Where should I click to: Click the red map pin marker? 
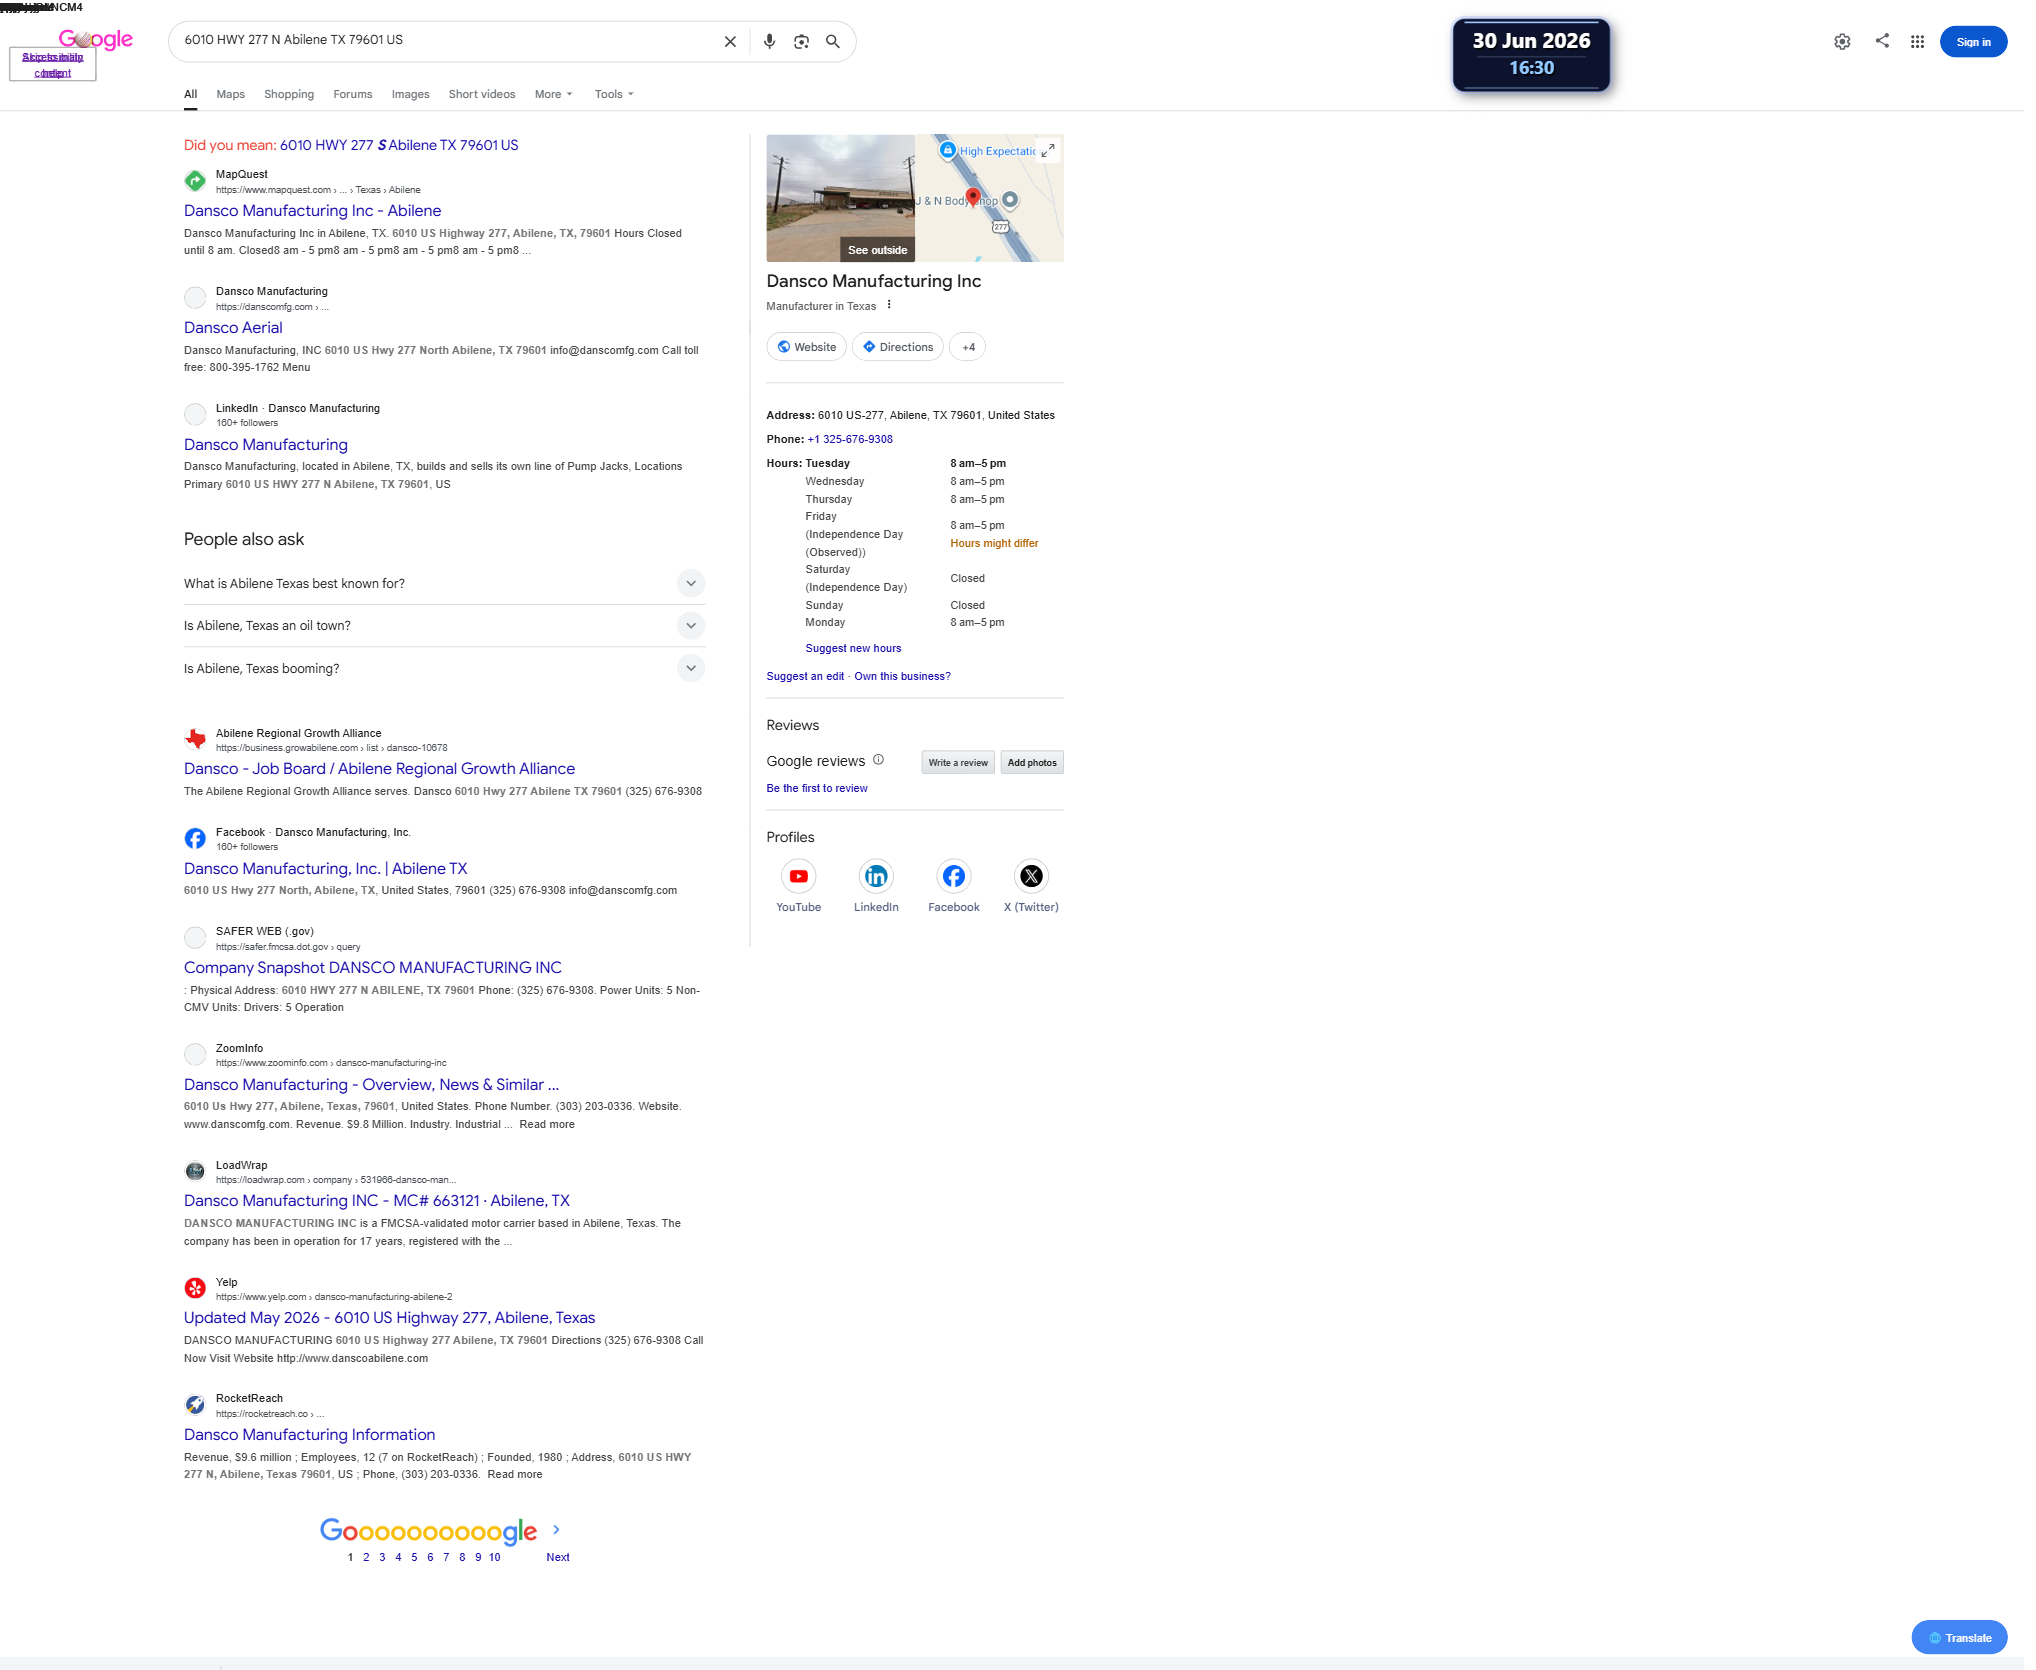point(972,196)
